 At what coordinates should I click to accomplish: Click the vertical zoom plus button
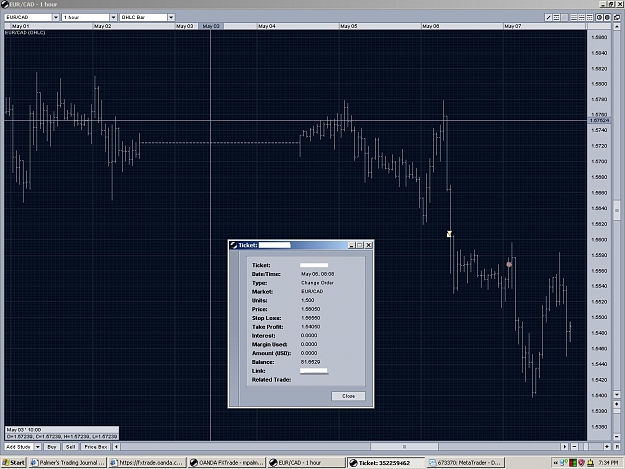click(x=617, y=404)
